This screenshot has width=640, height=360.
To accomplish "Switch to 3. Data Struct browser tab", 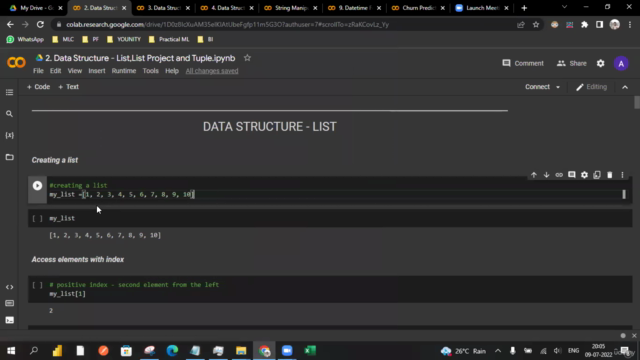I will [163, 8].
